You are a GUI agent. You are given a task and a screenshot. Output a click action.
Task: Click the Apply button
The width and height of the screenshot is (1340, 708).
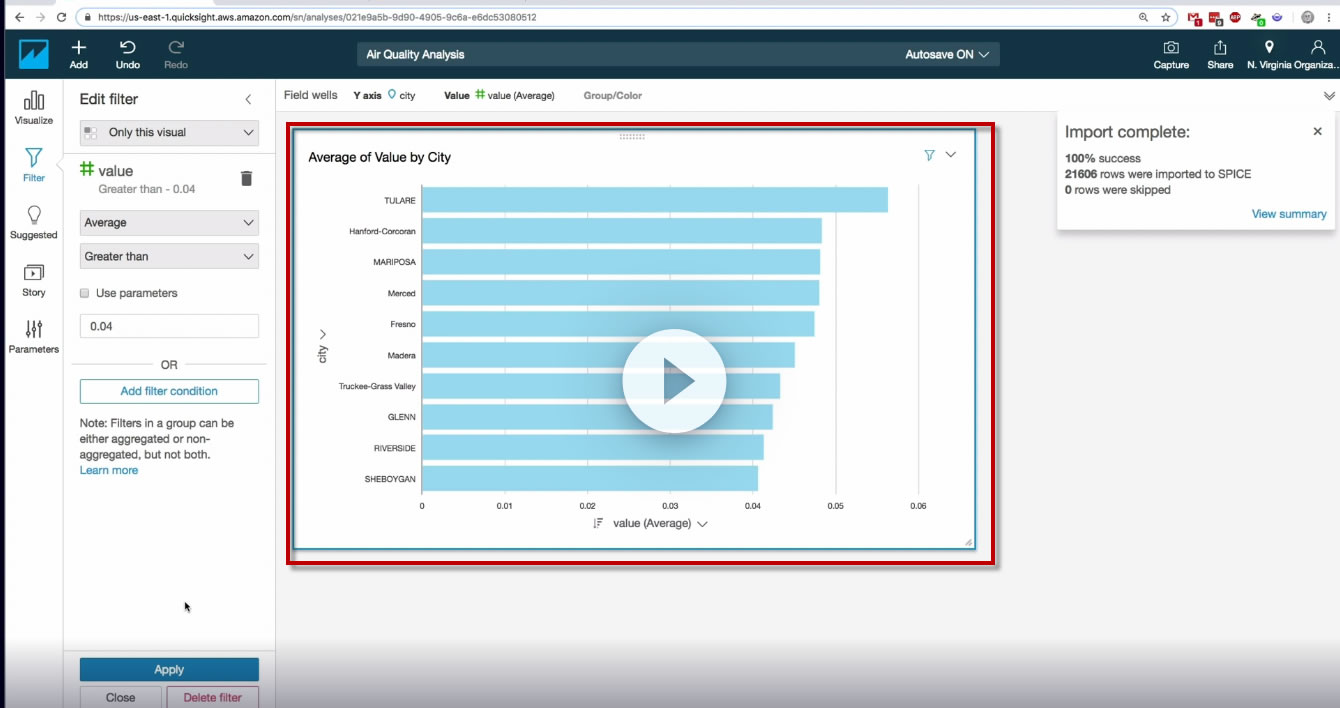click(169, 670)
